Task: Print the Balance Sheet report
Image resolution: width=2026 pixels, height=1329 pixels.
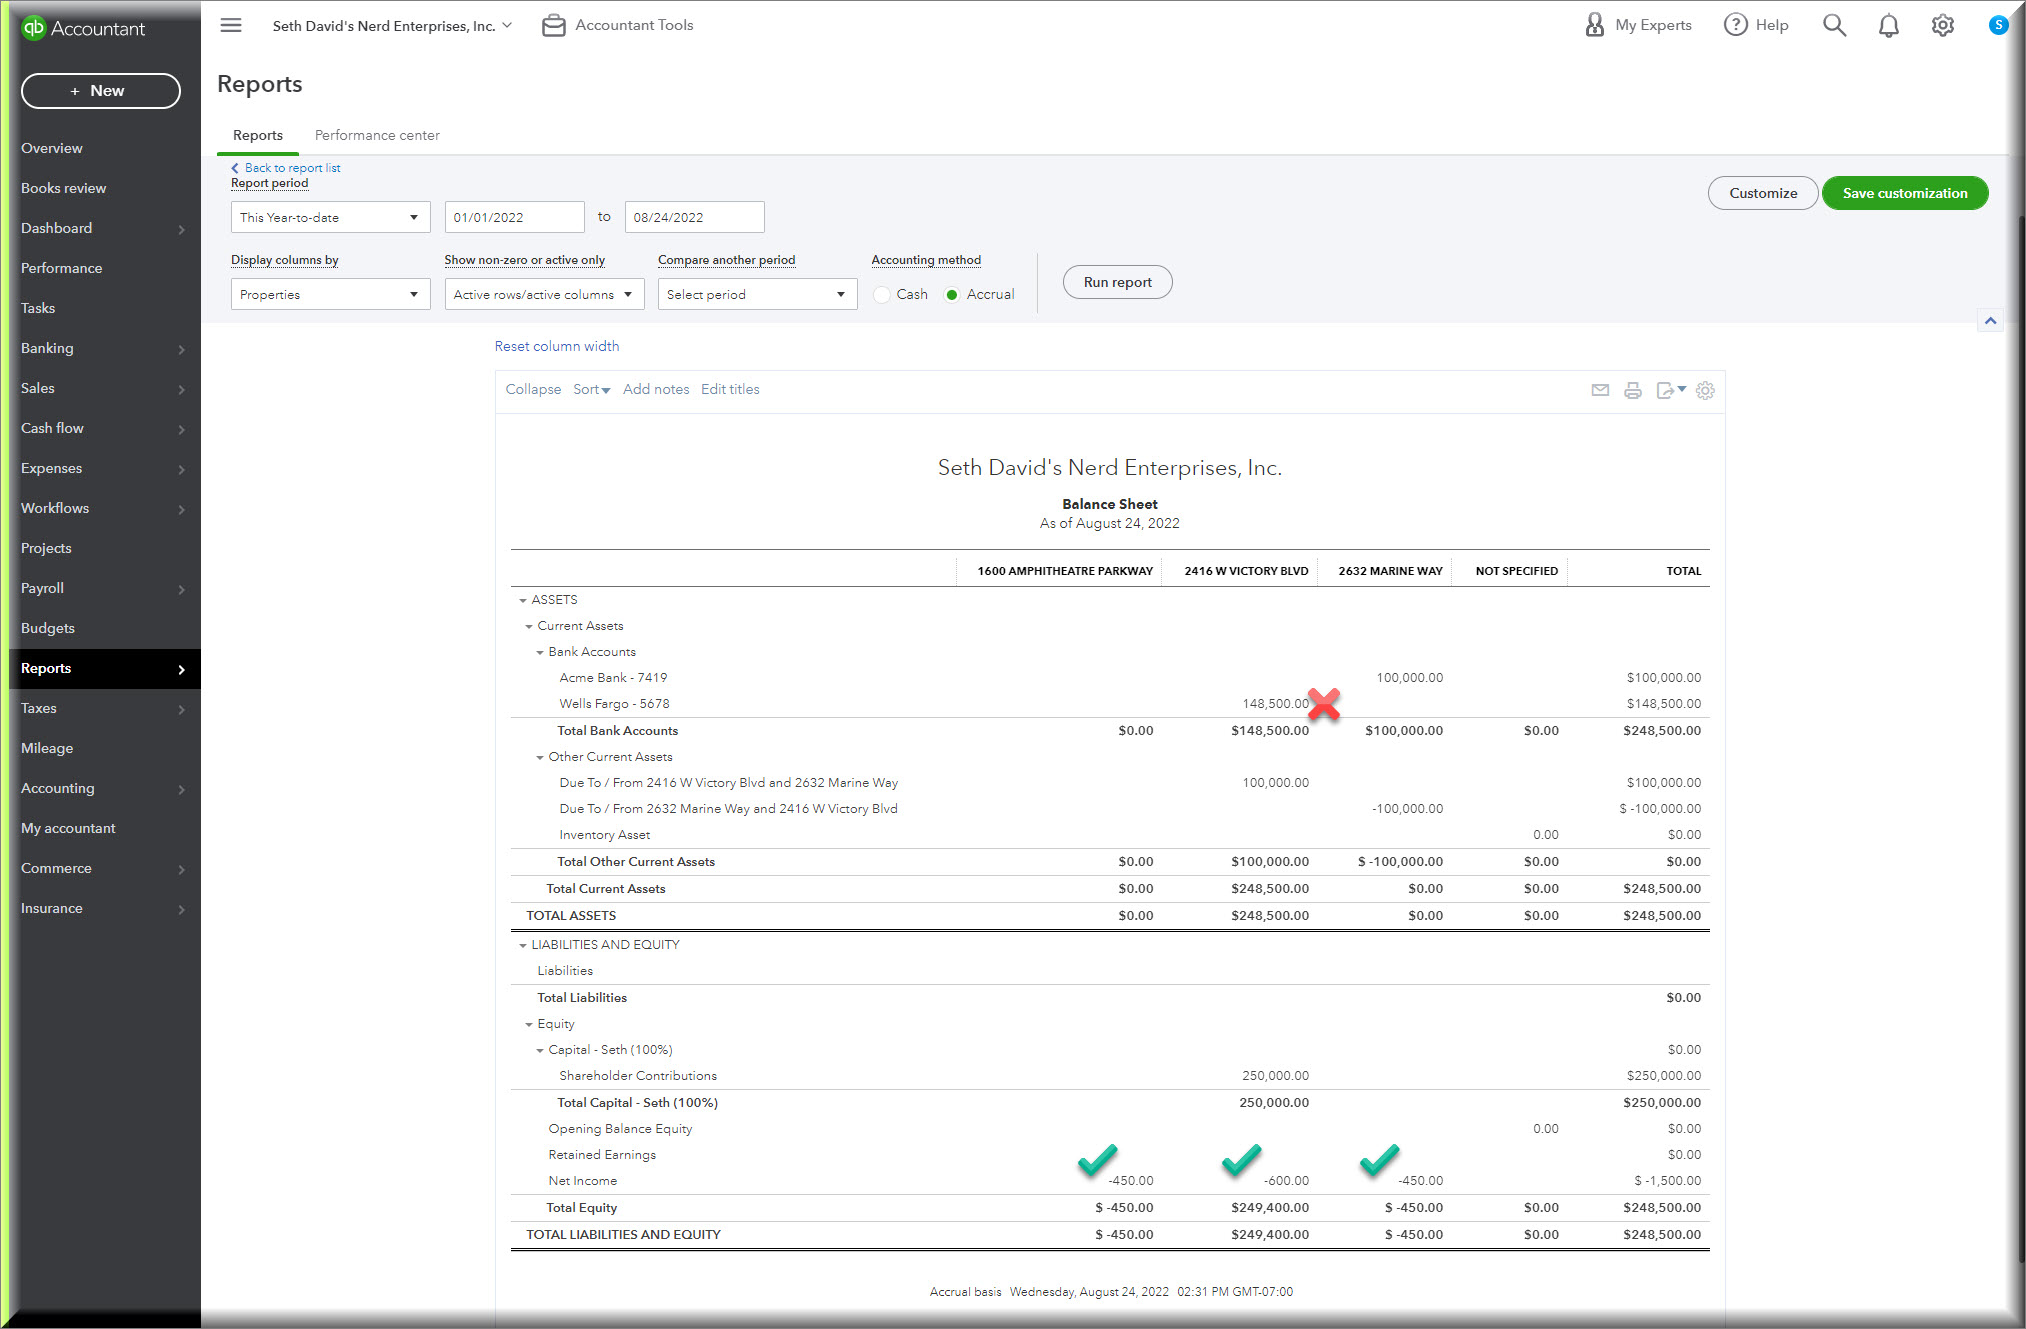Action: pyautogui.click(x=1633, y=390)
